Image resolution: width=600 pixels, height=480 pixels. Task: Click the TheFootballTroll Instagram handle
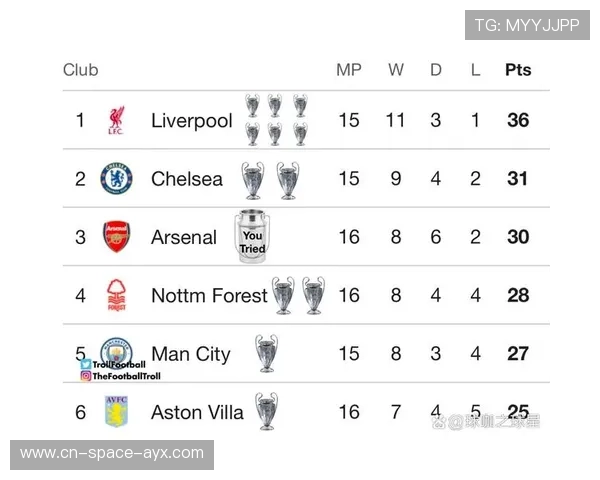[x=126, y=376]
